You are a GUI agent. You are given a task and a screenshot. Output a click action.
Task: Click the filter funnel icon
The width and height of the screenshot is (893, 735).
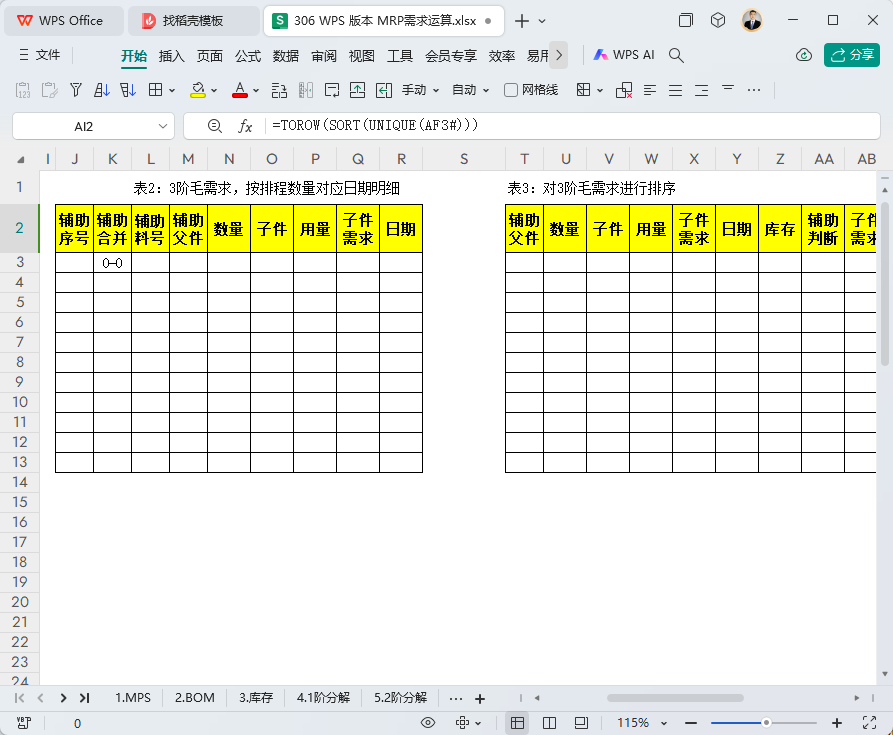[x=76, y=90]
